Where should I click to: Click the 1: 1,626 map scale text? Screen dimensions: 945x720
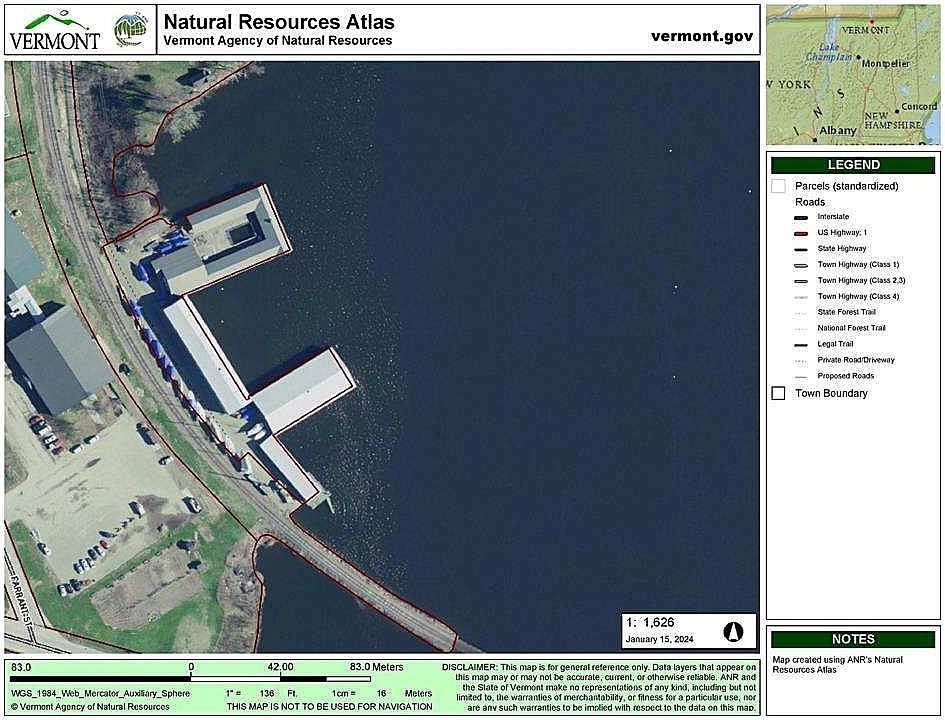pos(650,622)
